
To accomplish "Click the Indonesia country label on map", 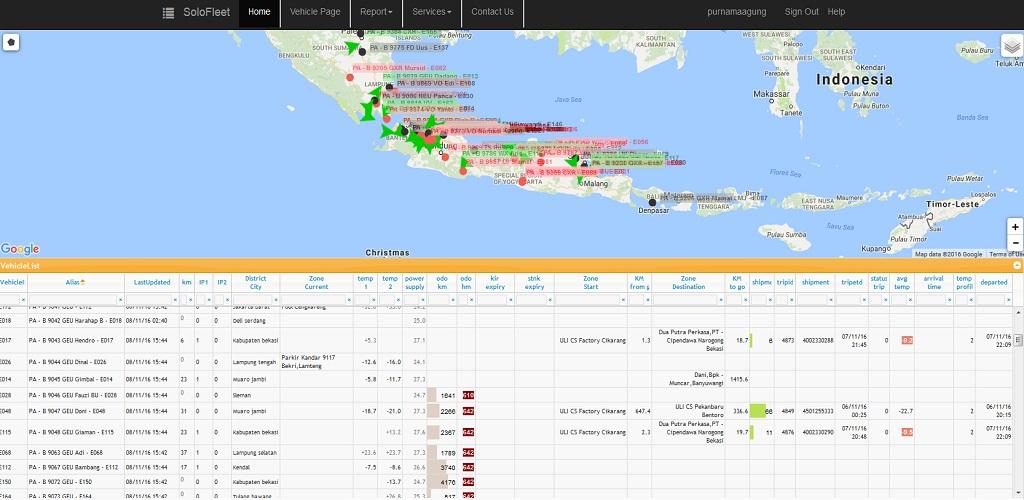I will click(x=854, y=80).
